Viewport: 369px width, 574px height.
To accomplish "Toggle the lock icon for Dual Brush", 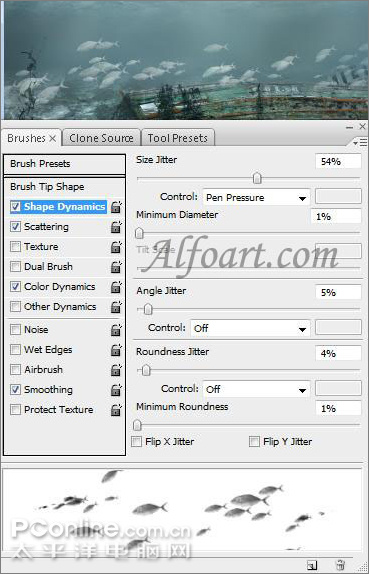I will pos(116,267).
